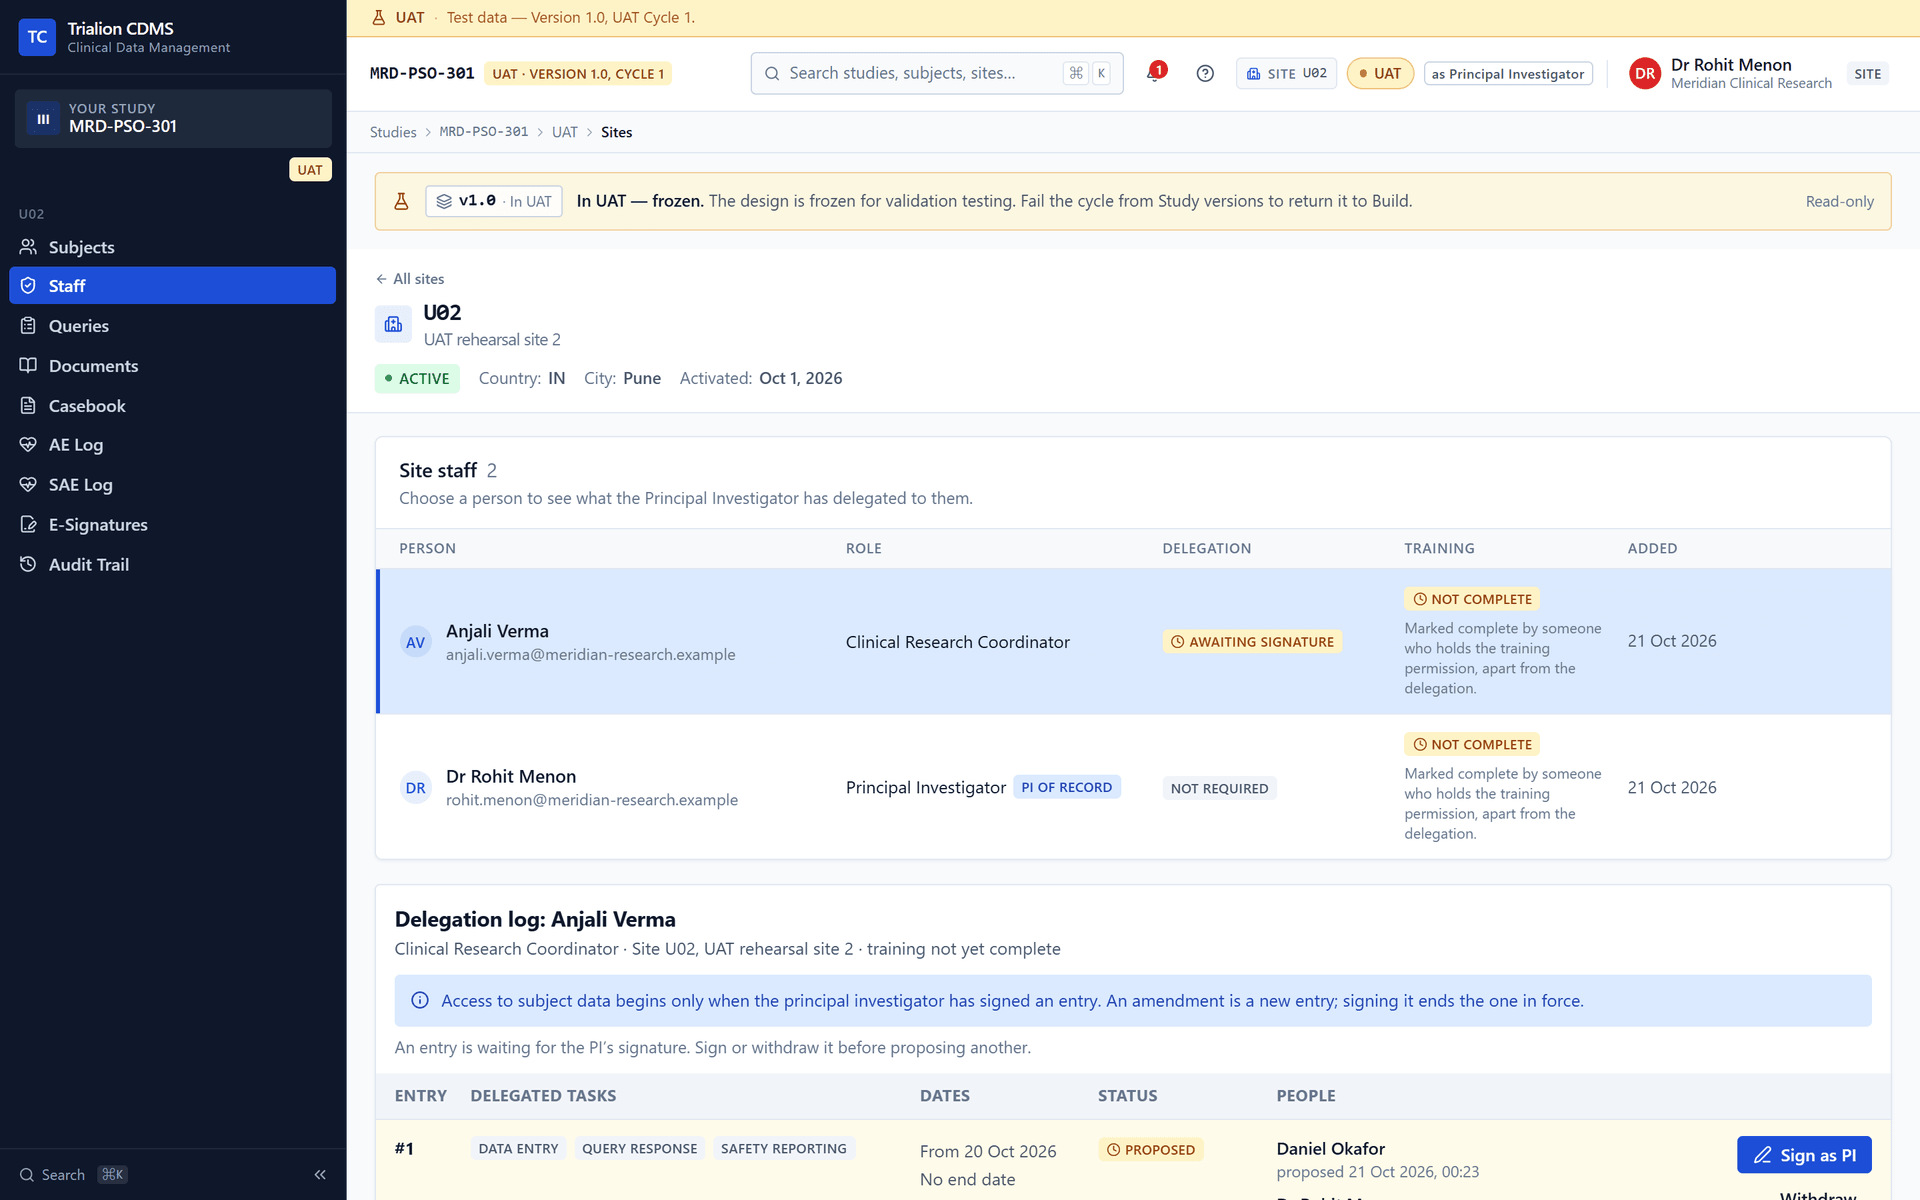1920x1200 pixels.
Task: Click the E-Signatures pen icon in the sidebar
Action: pyautogui.click(x=28, y=525)
